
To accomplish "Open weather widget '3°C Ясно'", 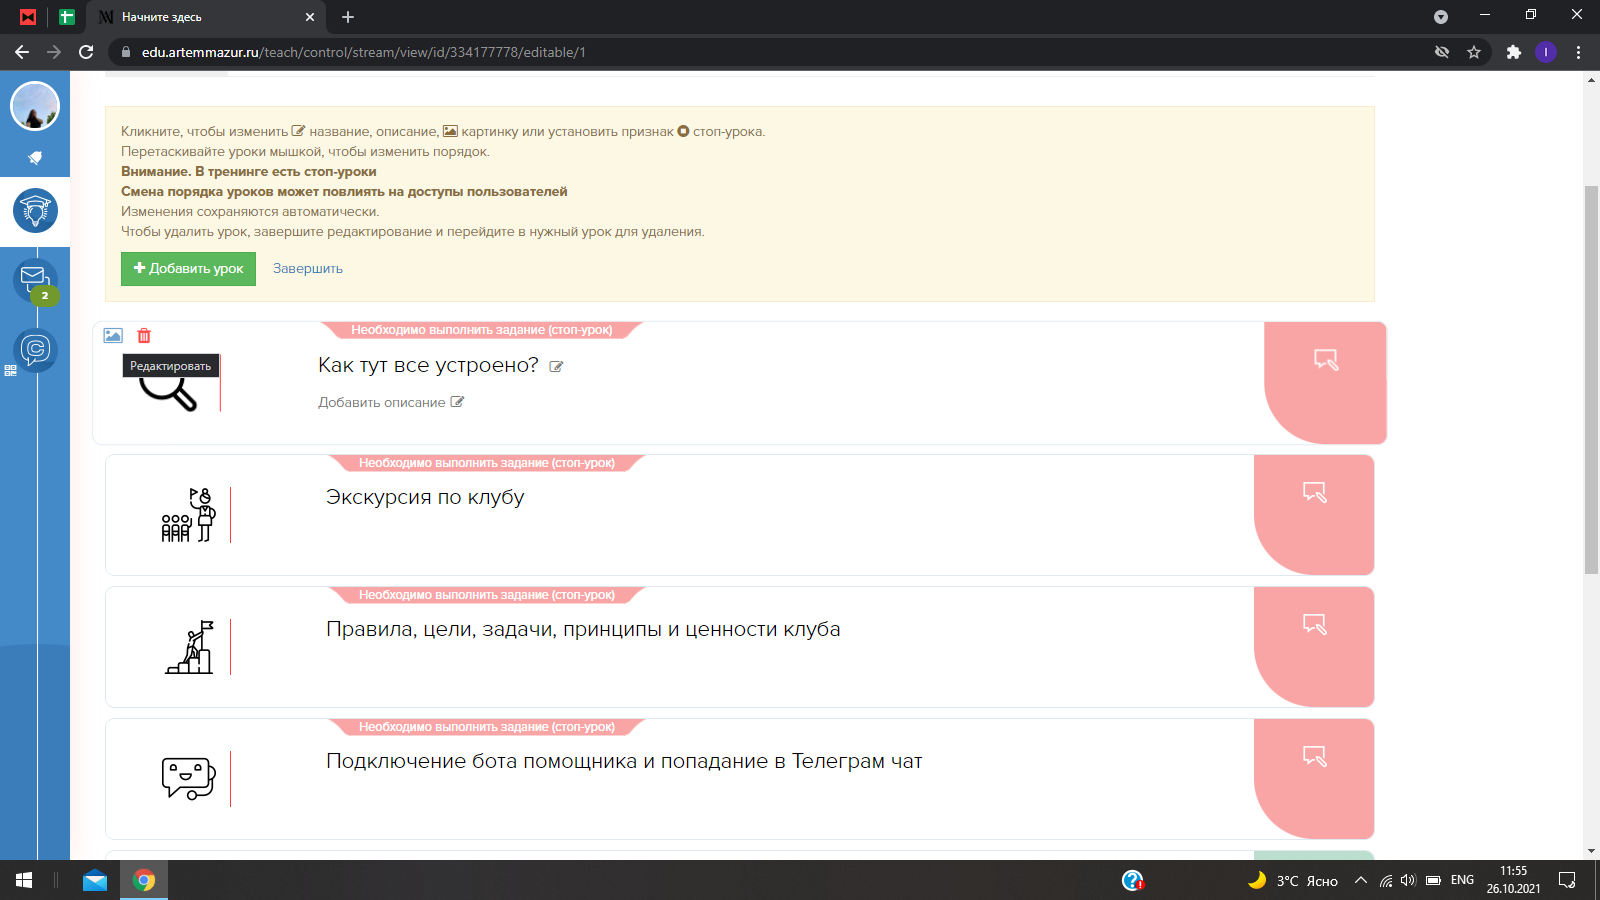I will coord(1293,880).
